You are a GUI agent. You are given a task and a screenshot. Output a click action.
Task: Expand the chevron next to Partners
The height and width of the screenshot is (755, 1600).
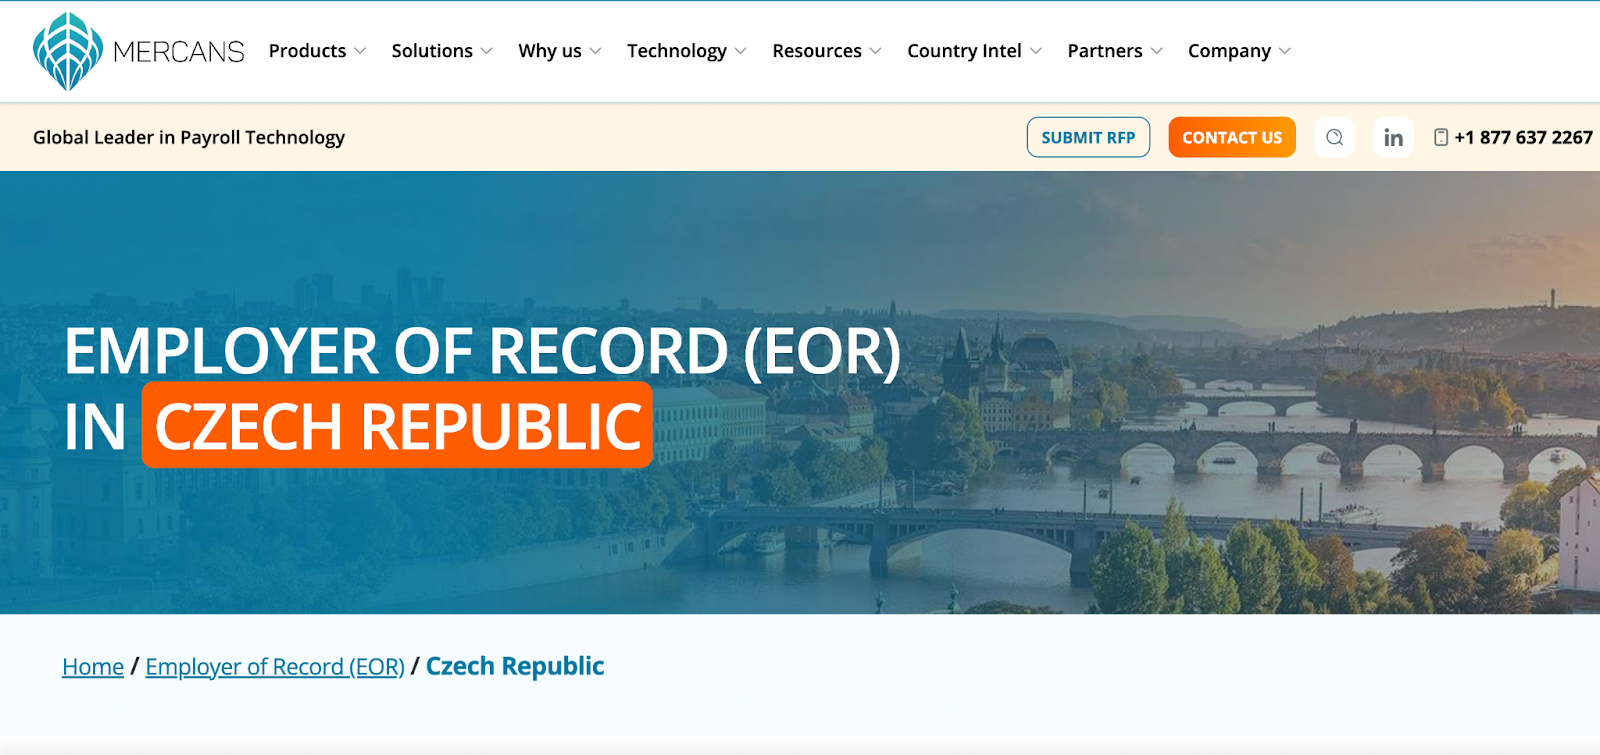click(x=1156, y=51)
